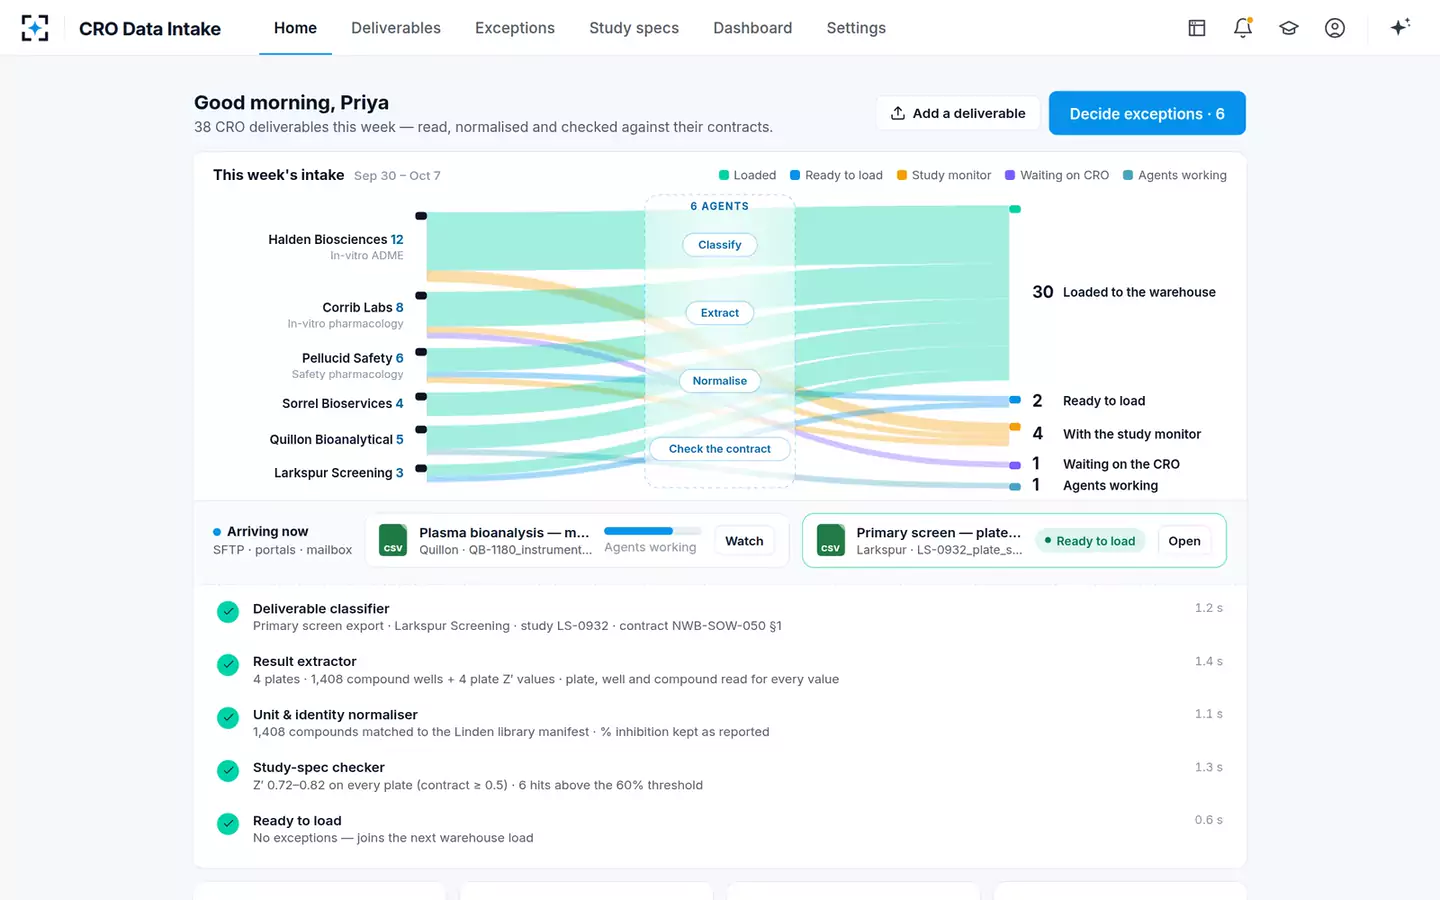Click 1 Agents working outcome
Image resolution: width=1440 pixels, height=900 pixels.
pyautogui.click(x=1095, y=485)
